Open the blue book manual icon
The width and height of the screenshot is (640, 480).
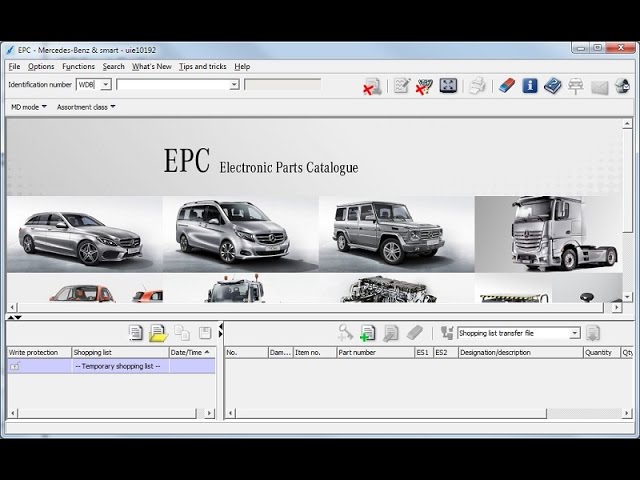[x=552, y=86]
